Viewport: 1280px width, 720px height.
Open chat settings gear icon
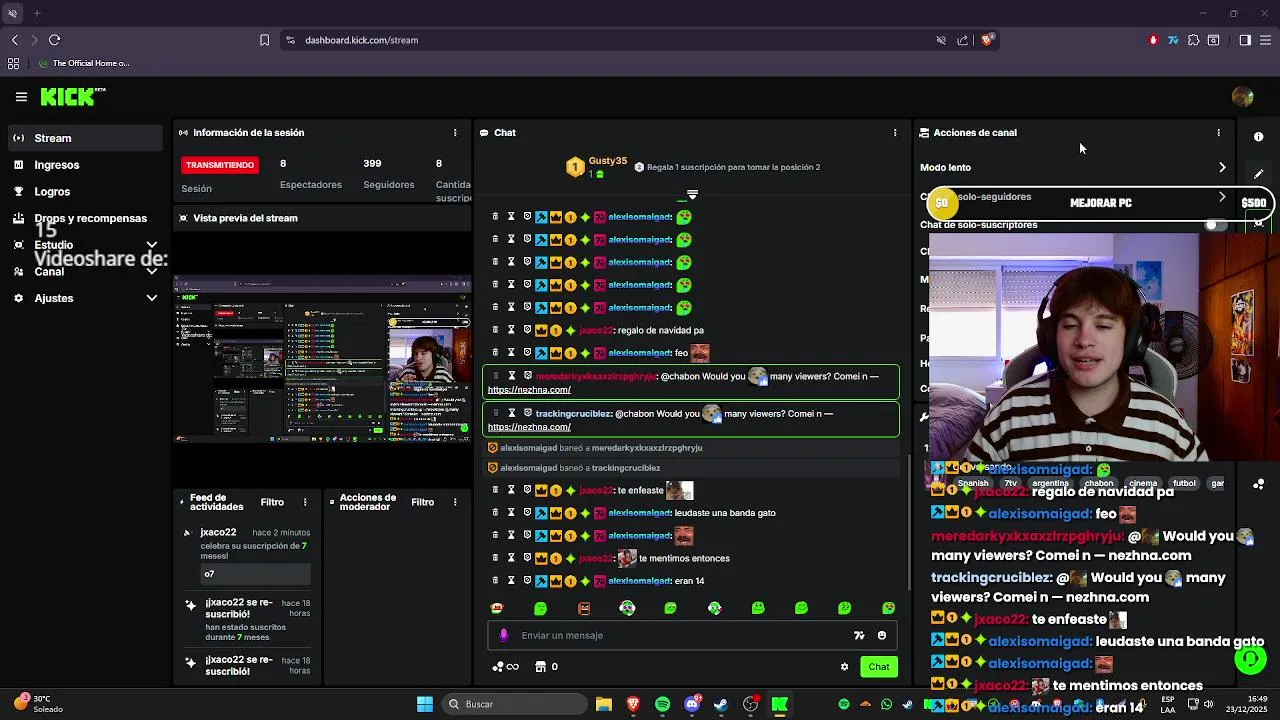tap(844, 667)
